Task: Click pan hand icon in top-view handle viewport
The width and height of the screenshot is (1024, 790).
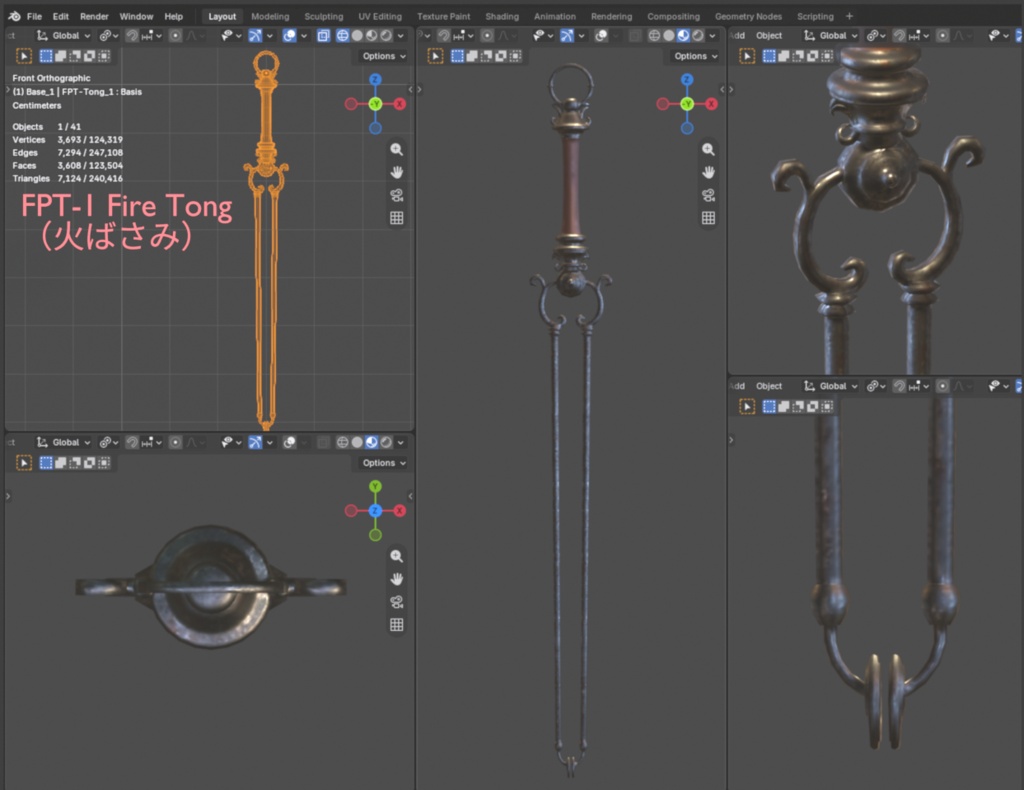Action: 396,579
